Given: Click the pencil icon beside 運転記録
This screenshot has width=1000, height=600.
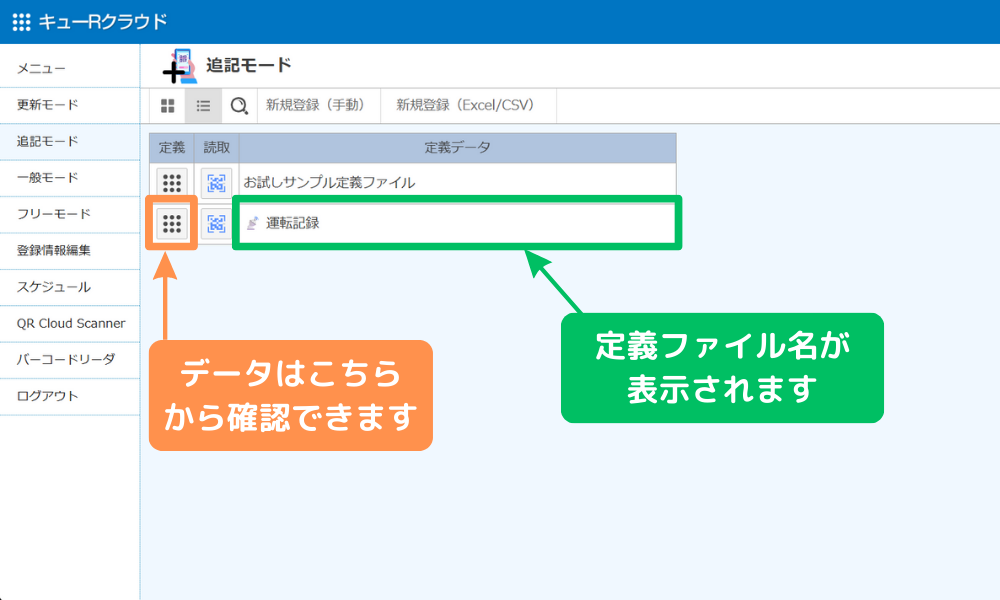Looking at the screenshot, I should click(x=253, y=223).
